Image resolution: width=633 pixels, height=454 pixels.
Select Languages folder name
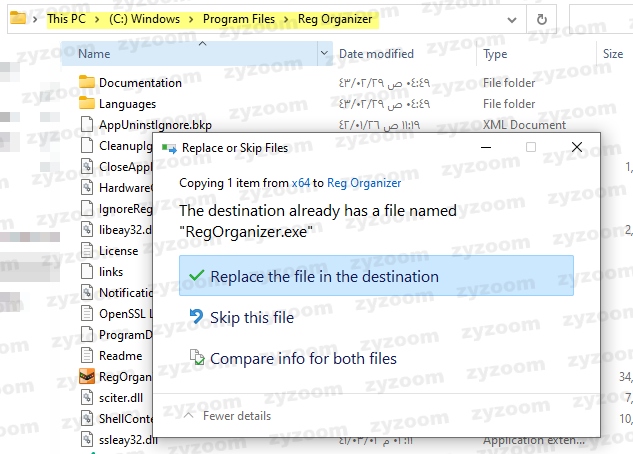(128, 104)
